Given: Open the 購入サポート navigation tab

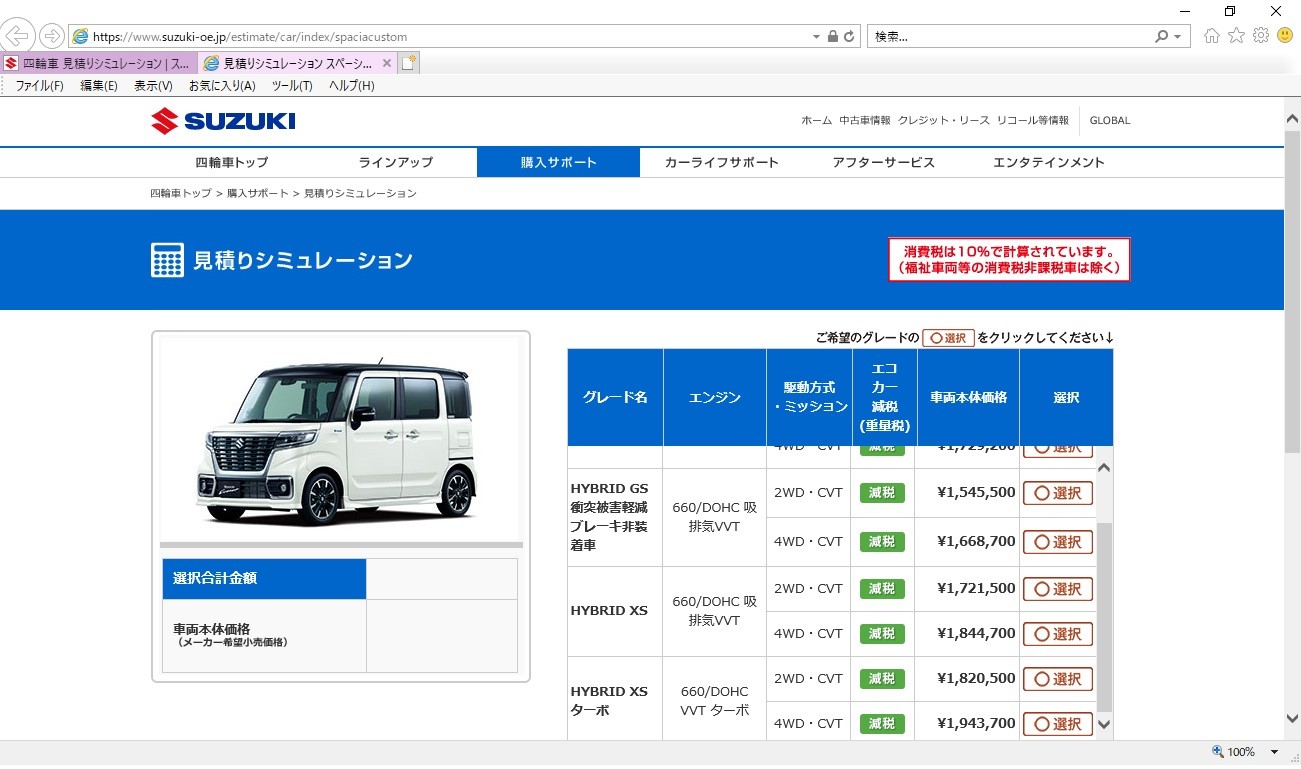Looking at the screenshot, I should [558, 162].
